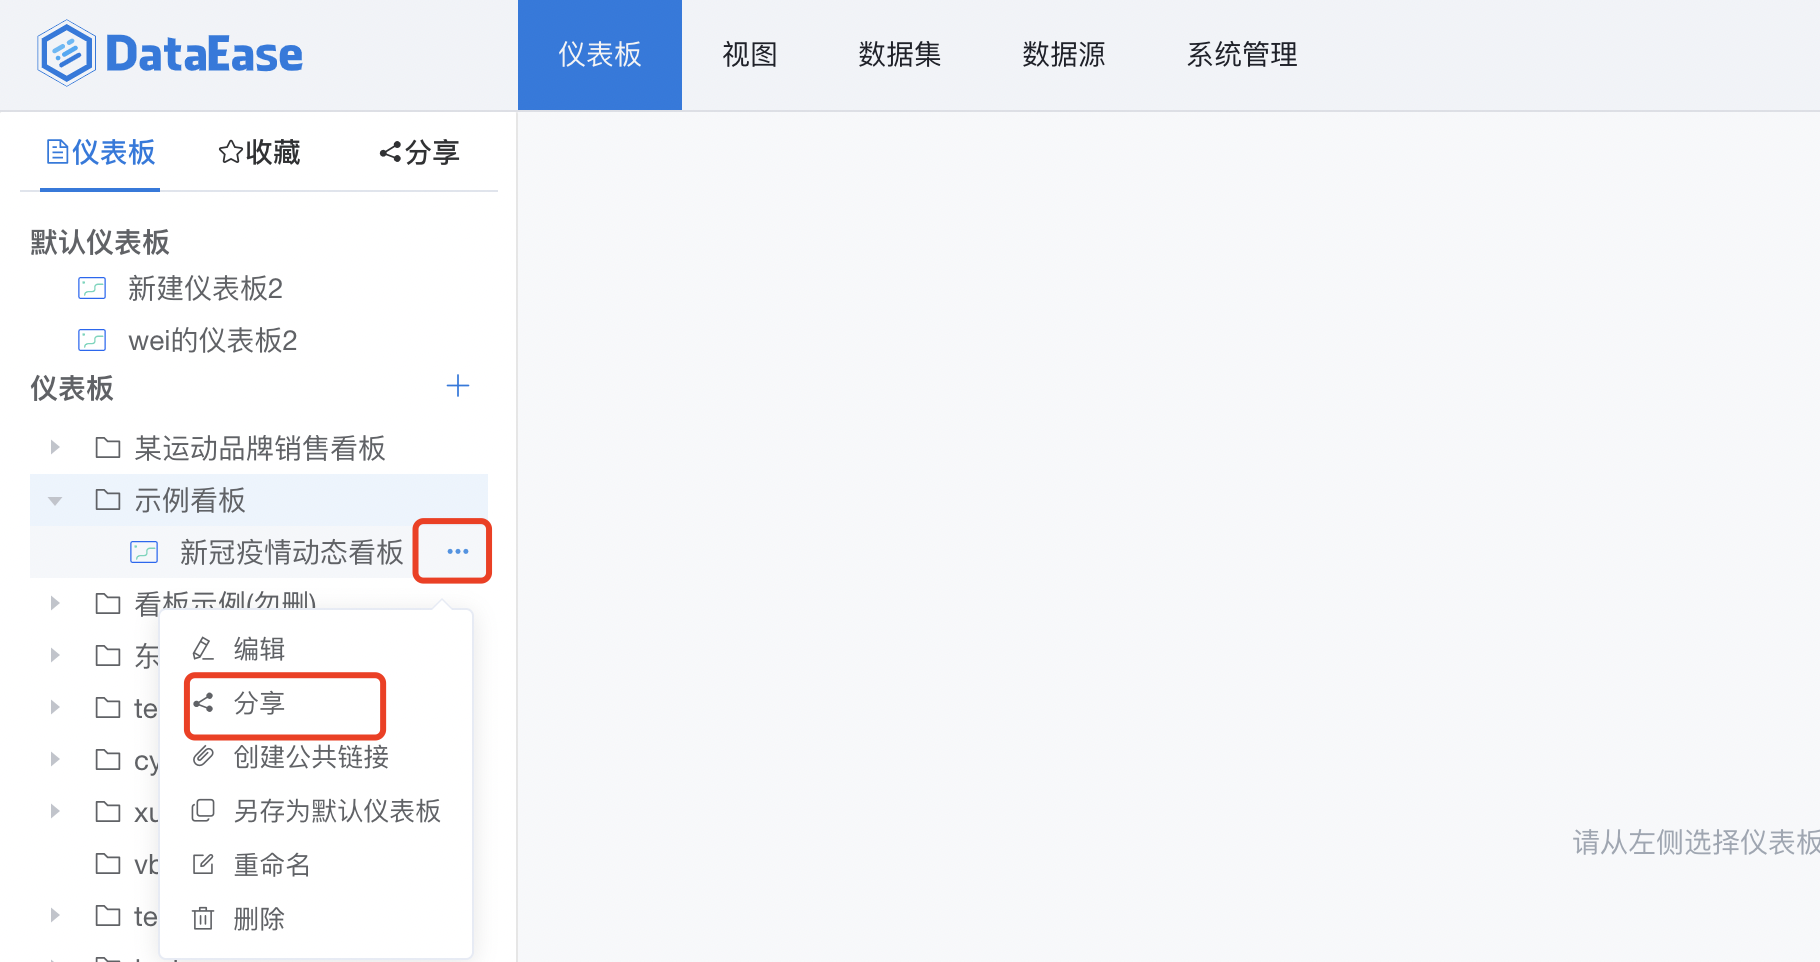Image resolution: width=1820 pixels, height=962 pixels.
Task: Click folder icon of the cy row
Action: 108,760
